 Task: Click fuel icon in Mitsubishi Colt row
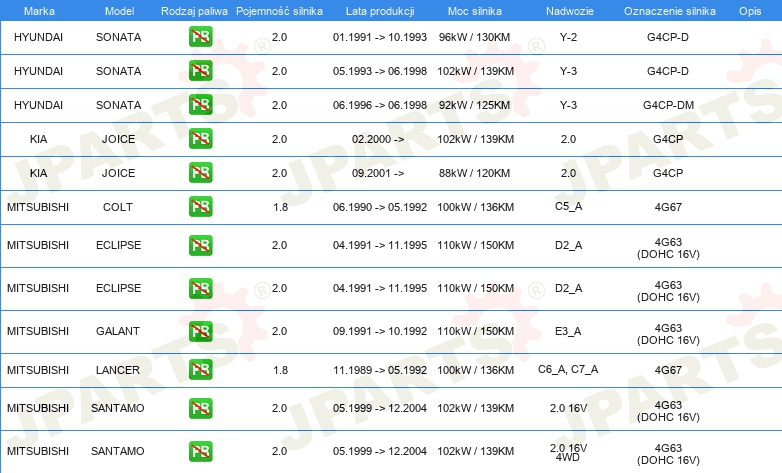pyautogui.click(x=200, y=207)
